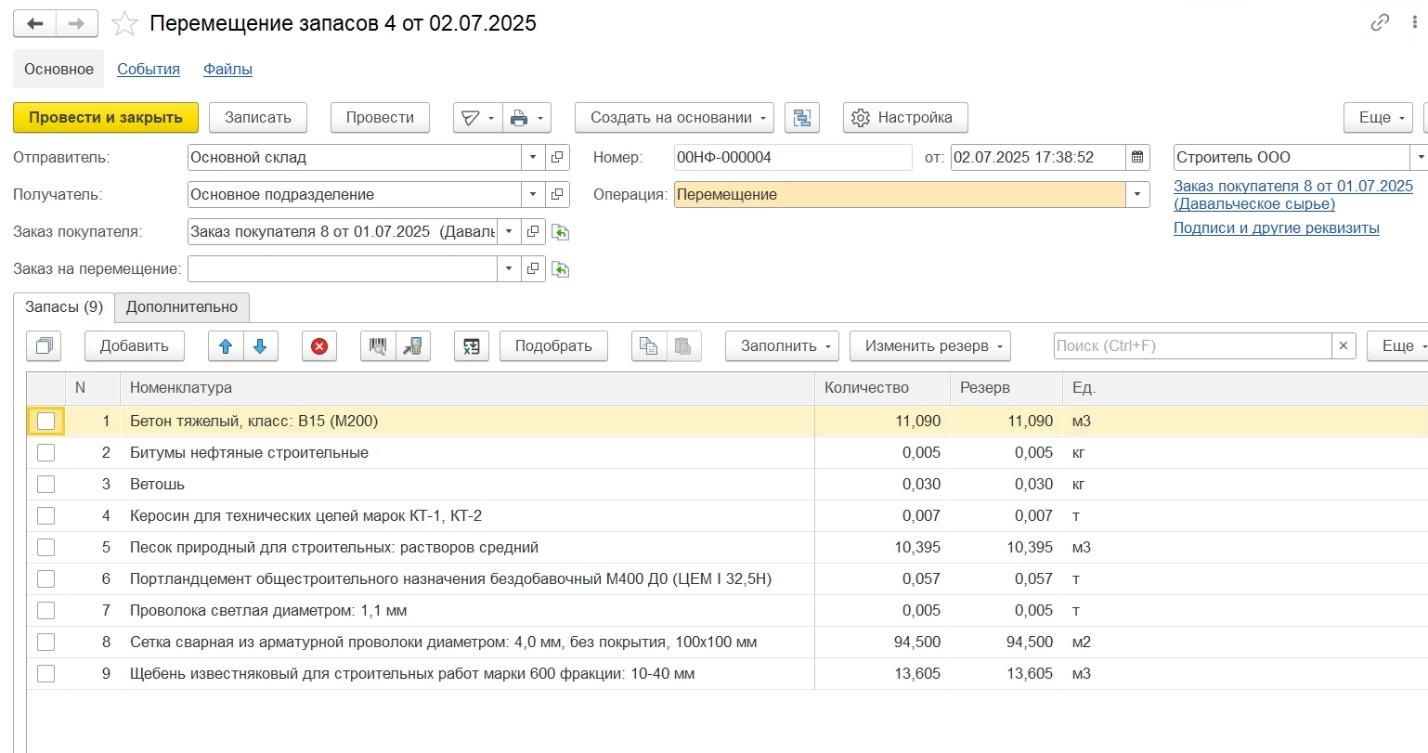Open the Операция dropdown arrow
This screenshot has height=753, width=1428.
point(1137,195)
